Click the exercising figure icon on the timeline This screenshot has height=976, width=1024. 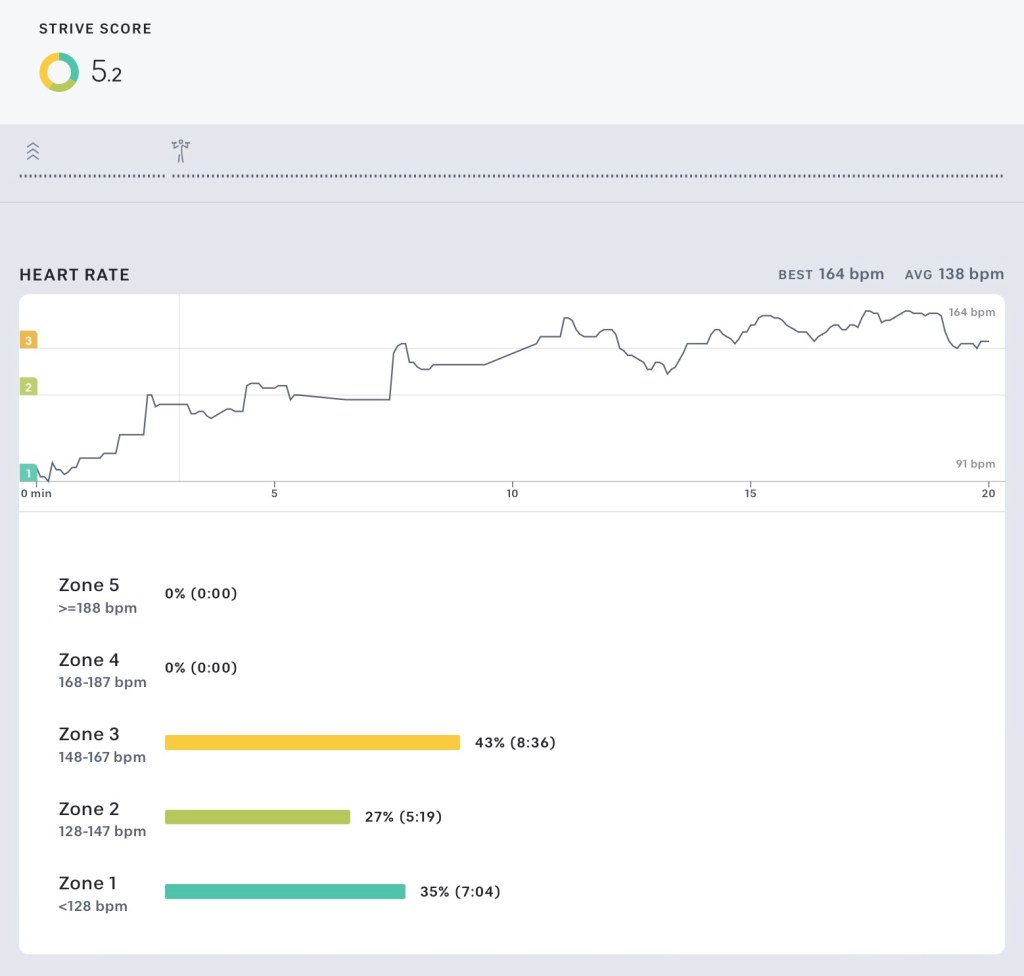tap(180, 150)
